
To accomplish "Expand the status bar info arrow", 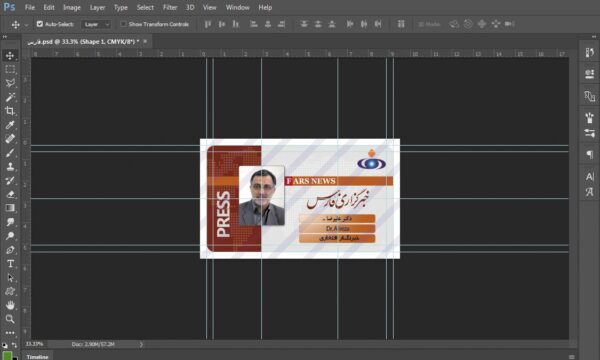I will [141, 344].
